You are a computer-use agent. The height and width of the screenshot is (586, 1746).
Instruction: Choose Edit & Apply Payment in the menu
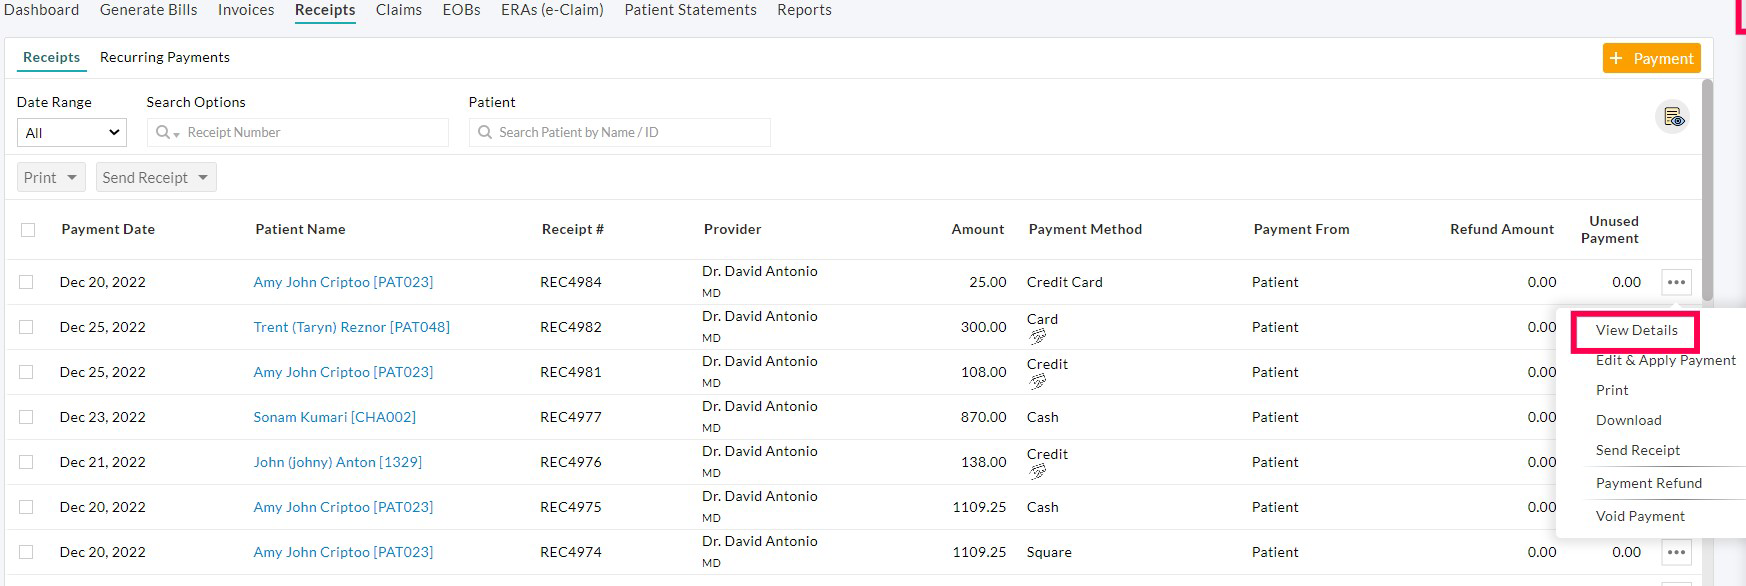tap(1665, 360)
